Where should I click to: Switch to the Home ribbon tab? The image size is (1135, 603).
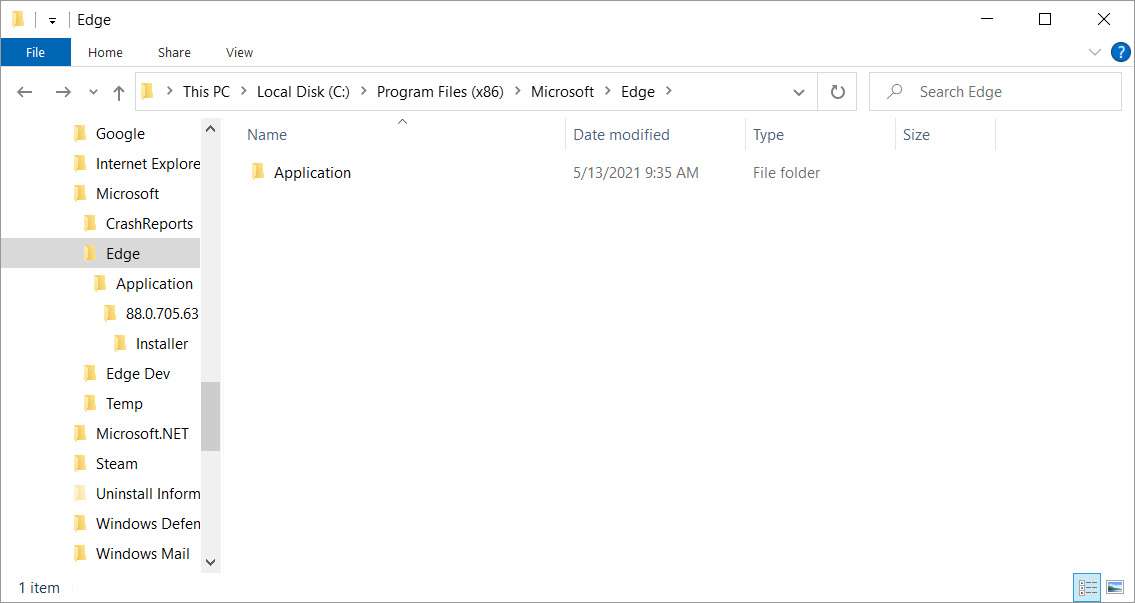click(105, 52)
